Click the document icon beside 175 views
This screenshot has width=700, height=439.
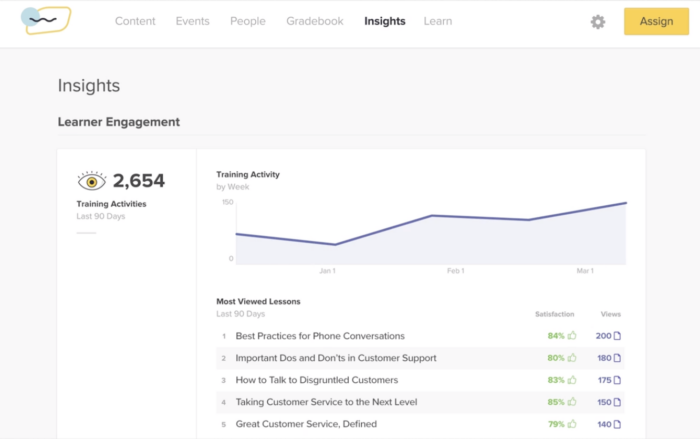click(617, 380)
